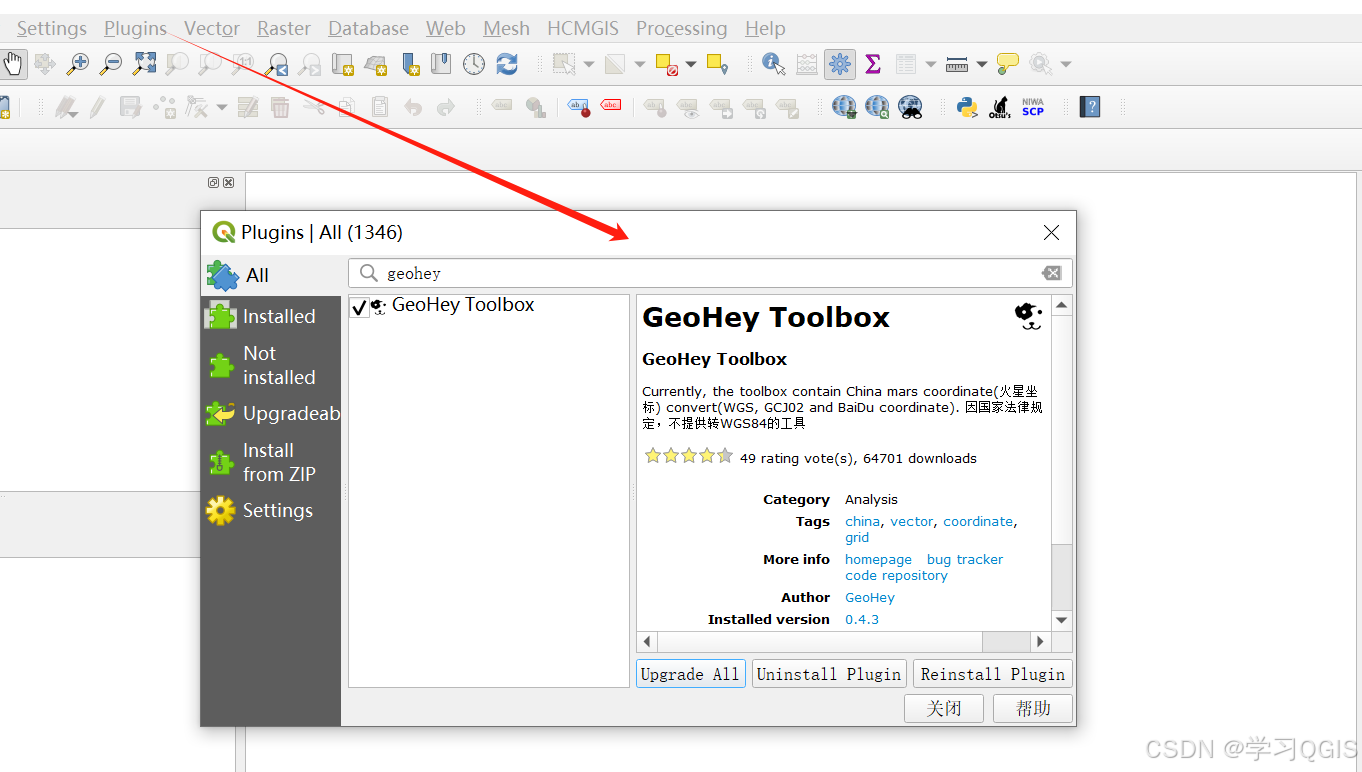The height and width of the screenshot is (772, 1362).
Task: Click the Help book icon
Action: click(x=1090, y=106)
